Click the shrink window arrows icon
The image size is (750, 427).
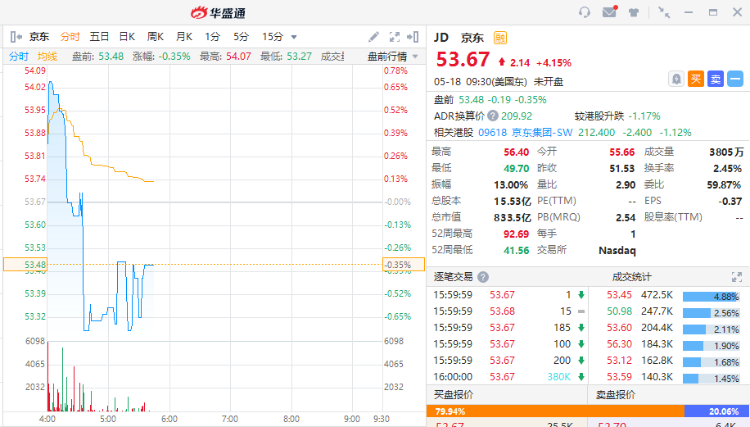point(663,12)
